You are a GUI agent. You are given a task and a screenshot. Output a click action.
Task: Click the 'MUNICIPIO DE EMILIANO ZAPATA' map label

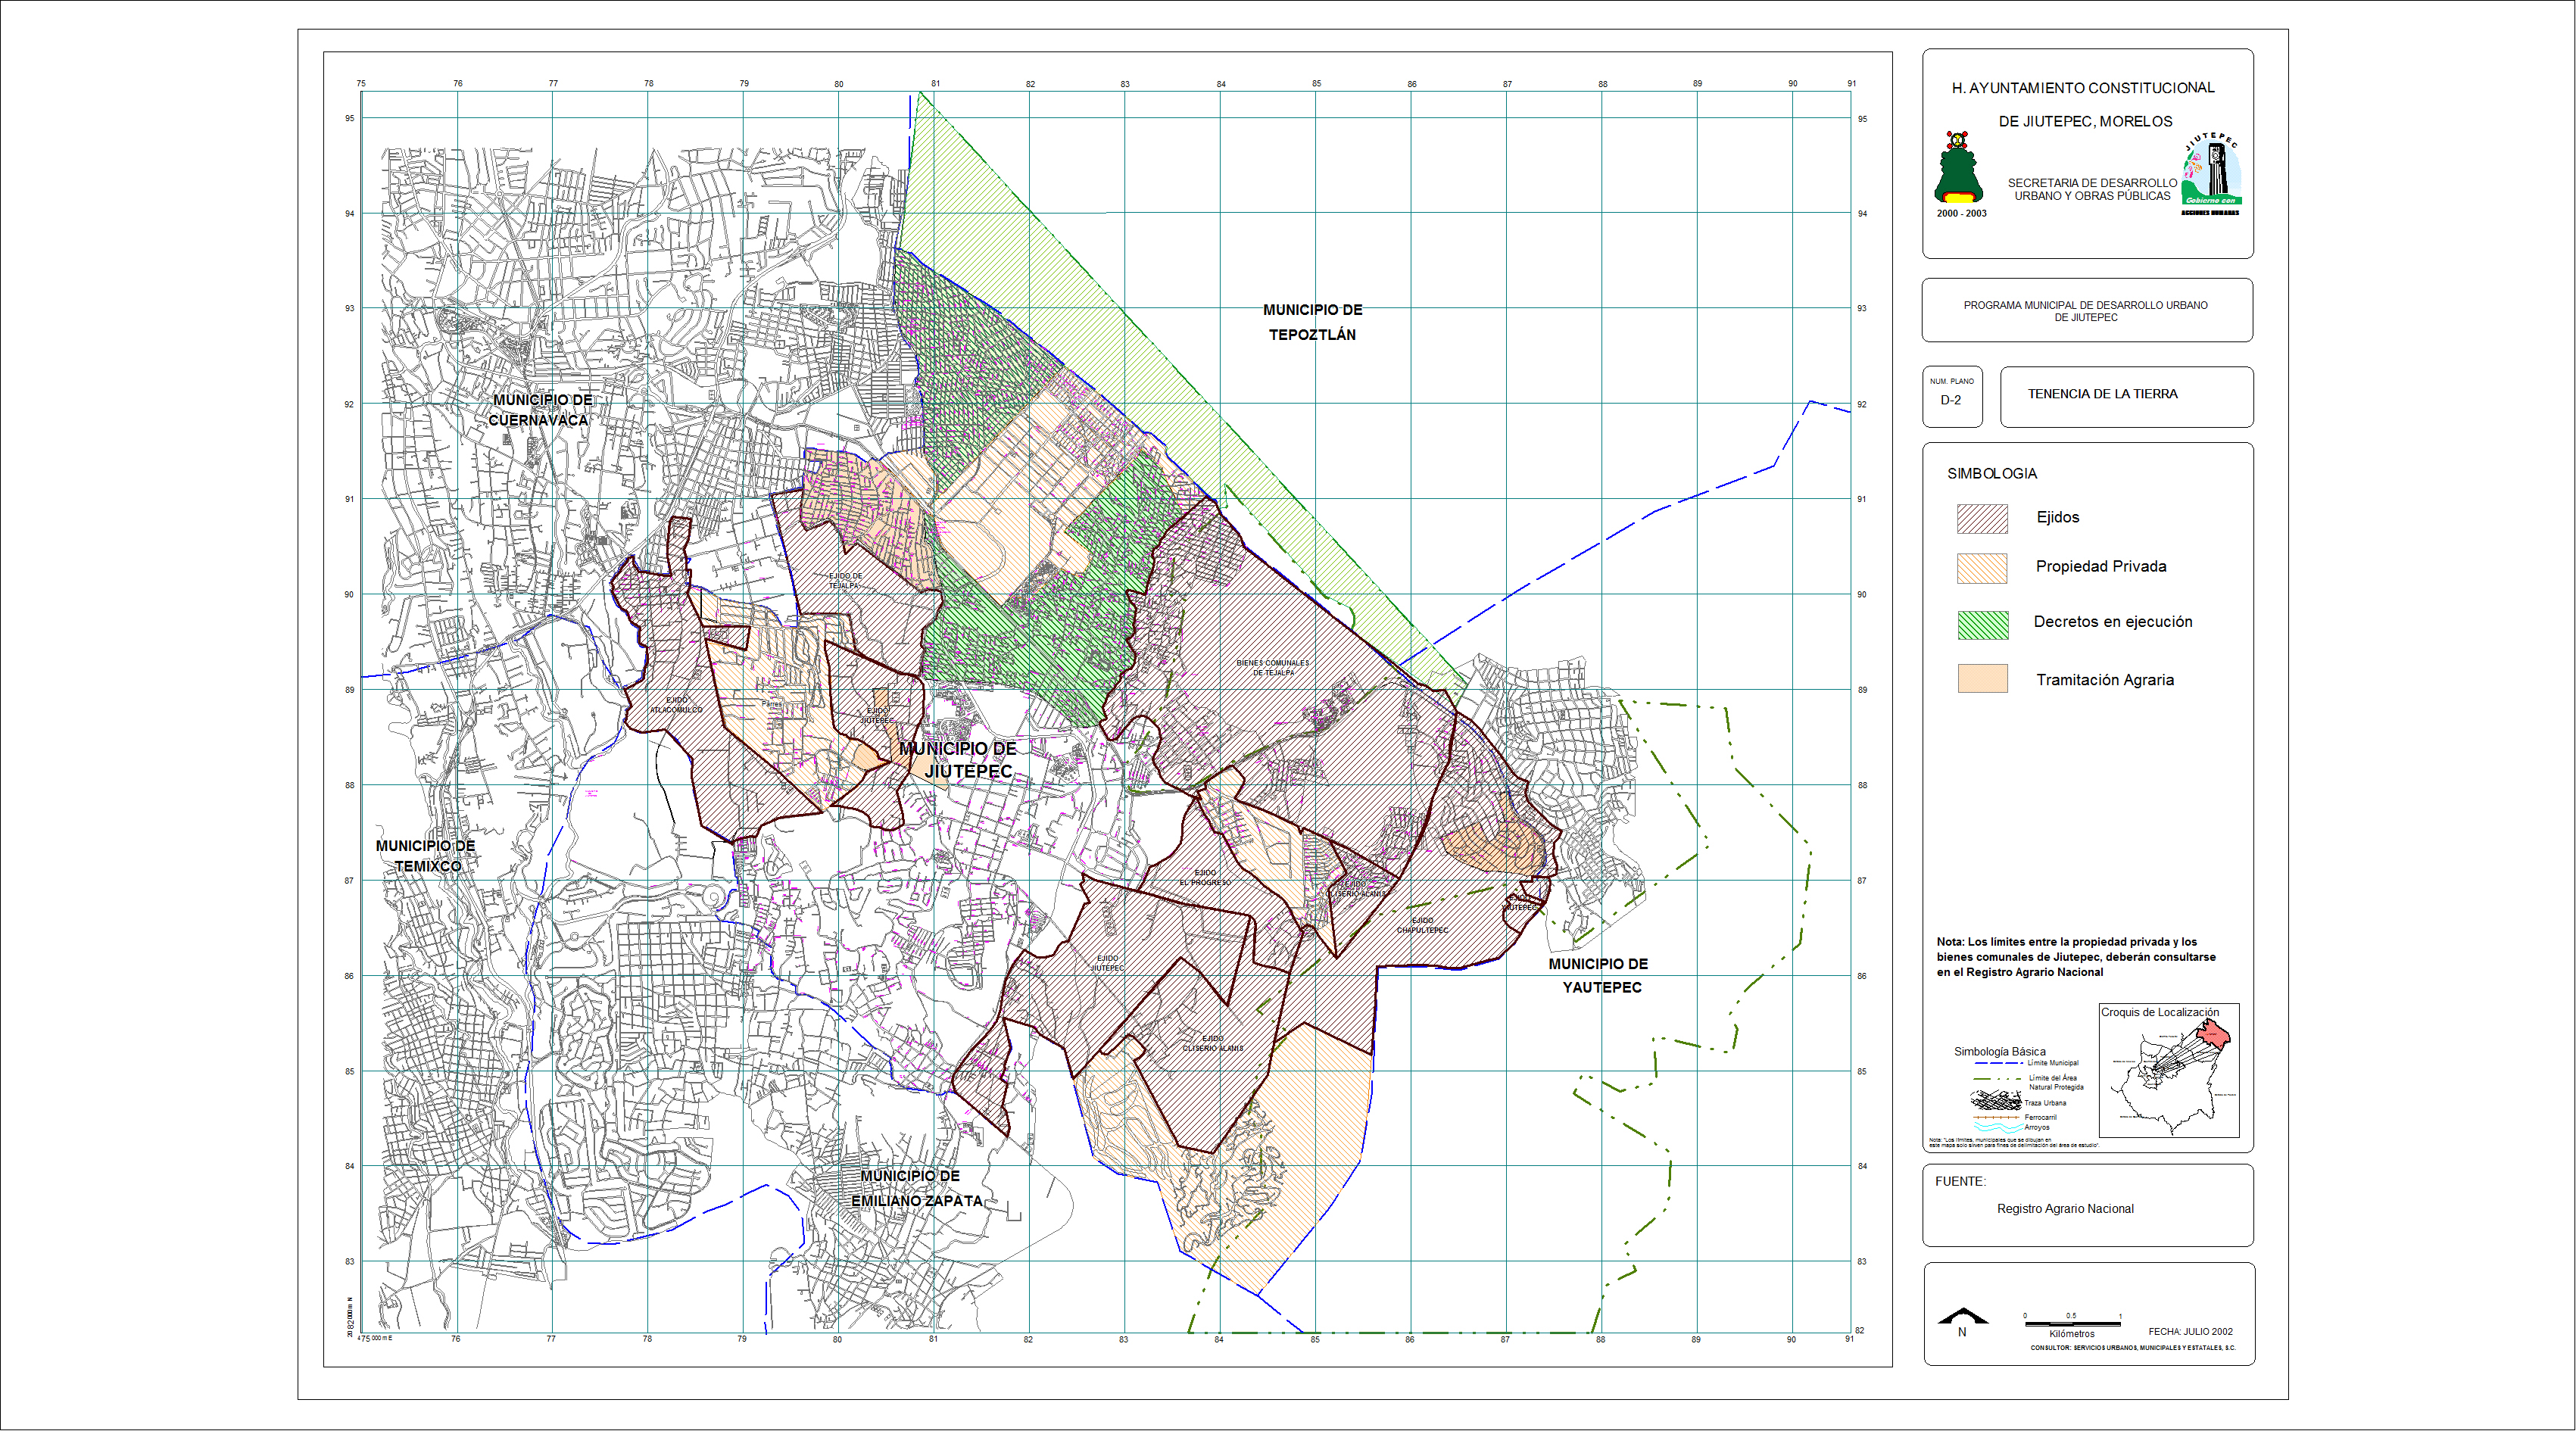point(916,1188)
